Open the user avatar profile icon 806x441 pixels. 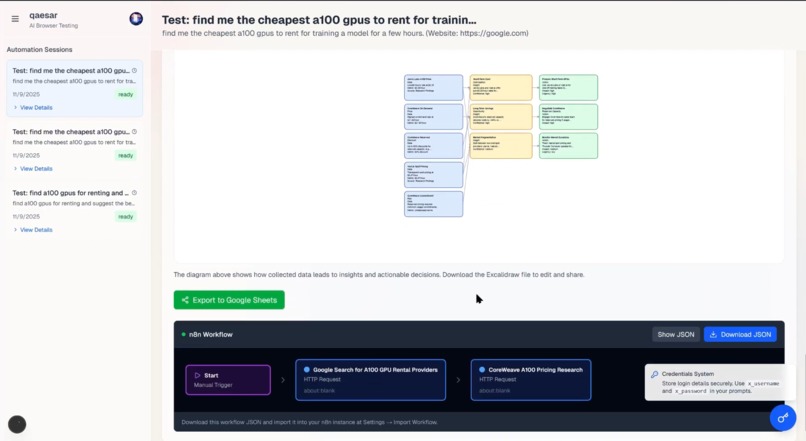136,19
